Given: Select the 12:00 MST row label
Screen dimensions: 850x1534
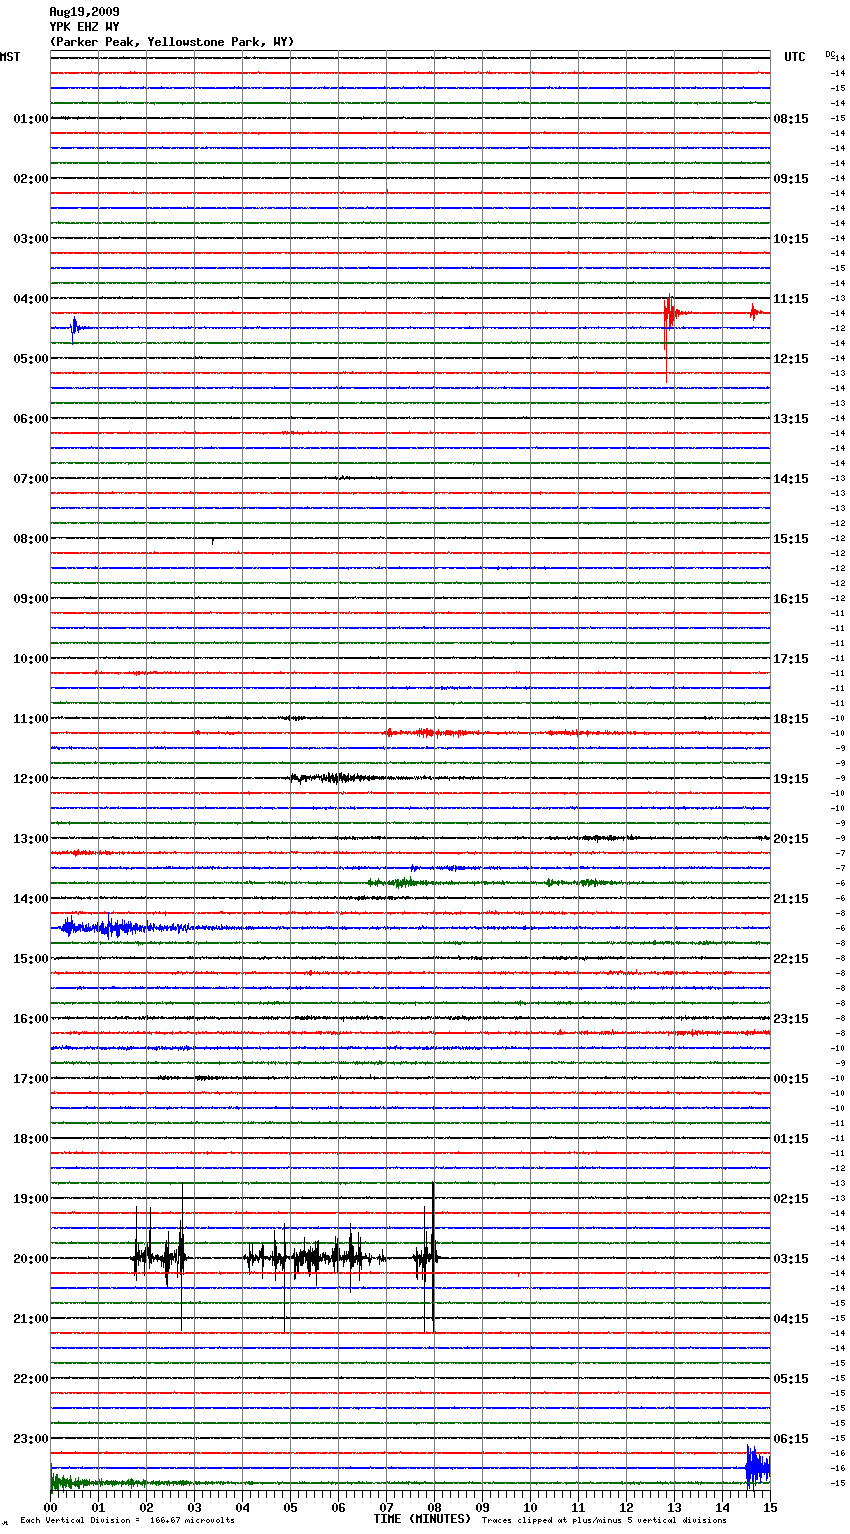Looking at the screenshot, I should (x=31, y=779).
